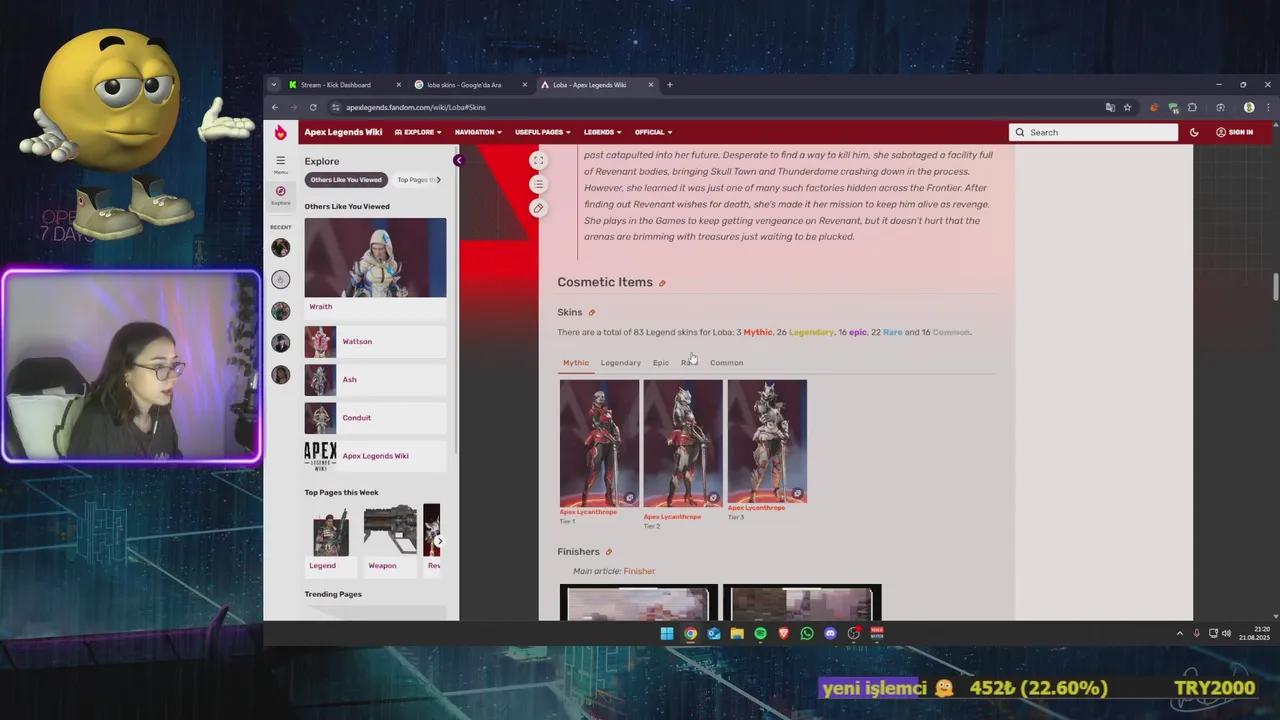This screenshot has height=720, width=1280.
Task: Select Others Like You Viewed pill tab
Action: (x=346, y=180)
